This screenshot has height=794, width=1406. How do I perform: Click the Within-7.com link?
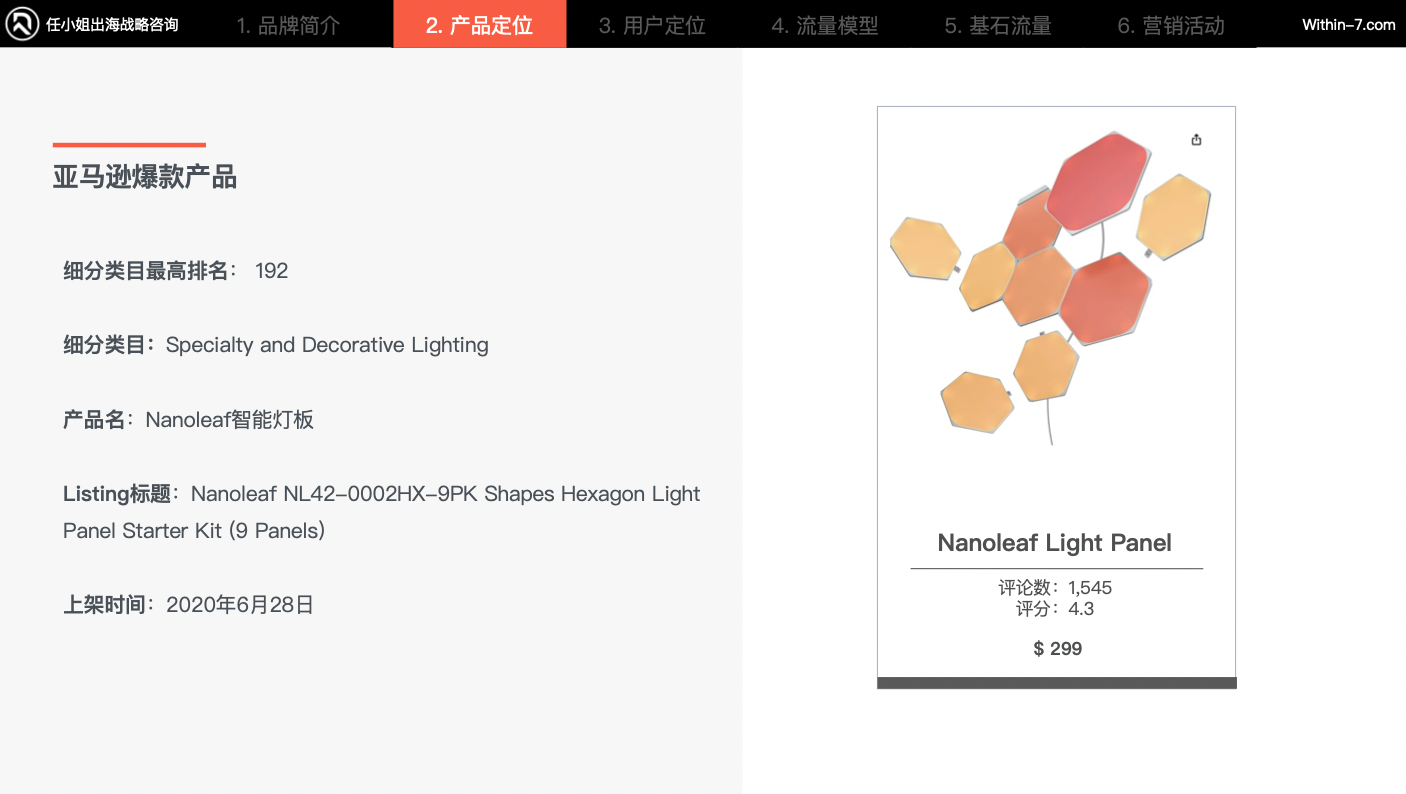pyautogui.click(x=1348, y=25)
